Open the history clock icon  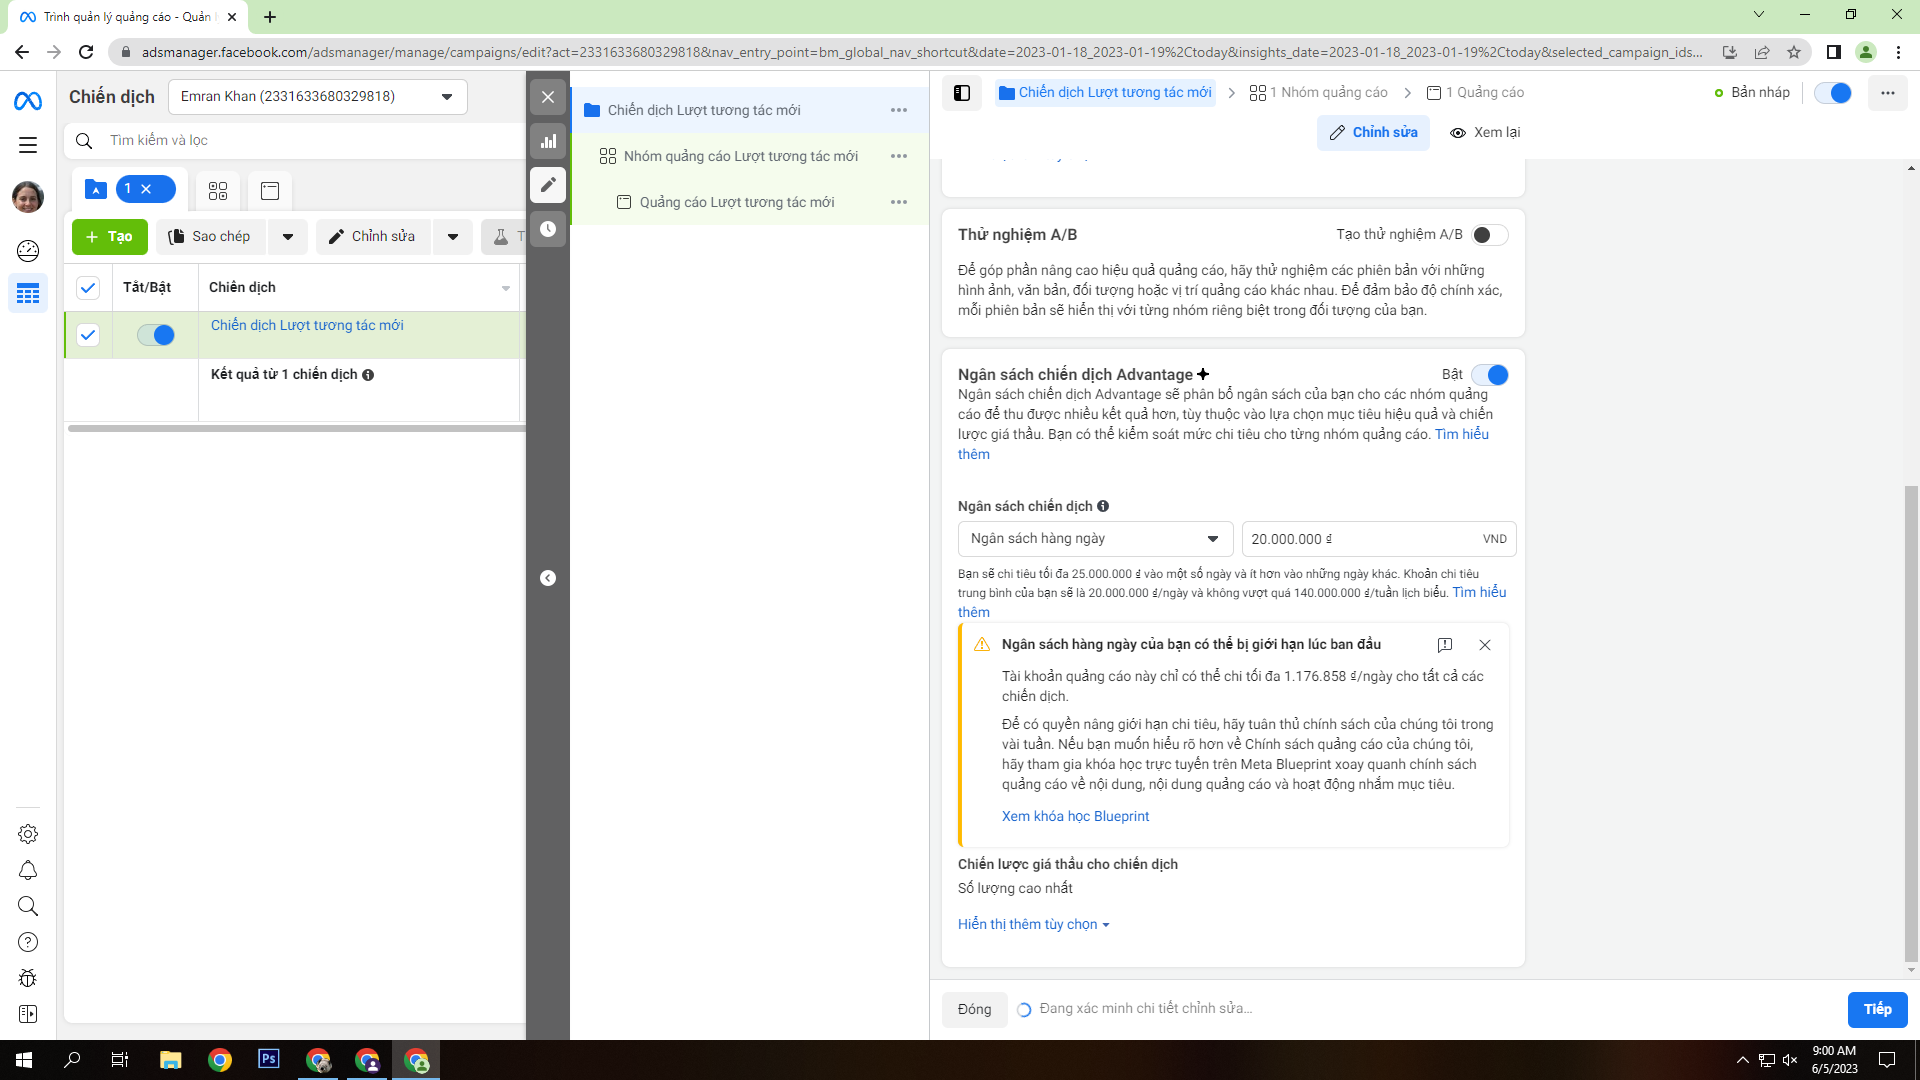[548, 229]
